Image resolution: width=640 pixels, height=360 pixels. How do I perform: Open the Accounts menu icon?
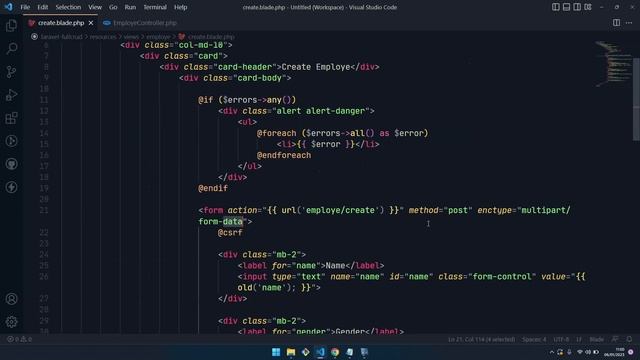tap(11, 299)
